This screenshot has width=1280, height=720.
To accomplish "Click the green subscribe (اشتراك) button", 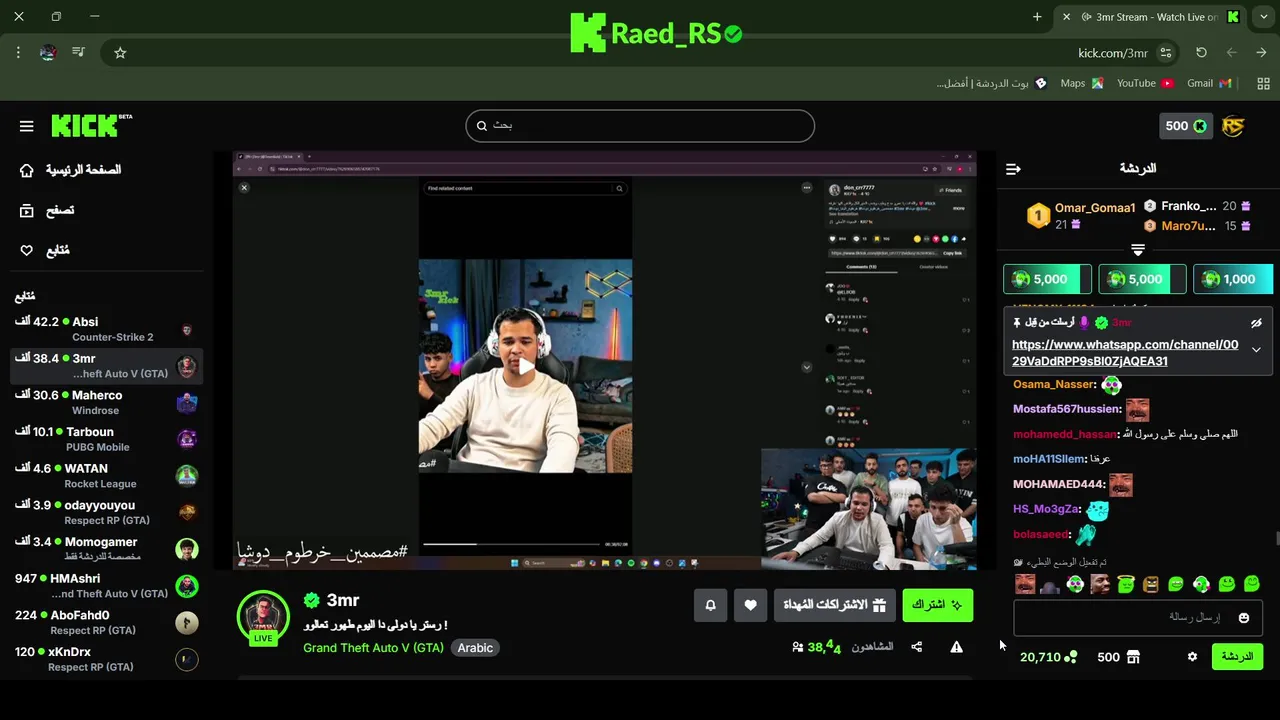I will [937, 605].
